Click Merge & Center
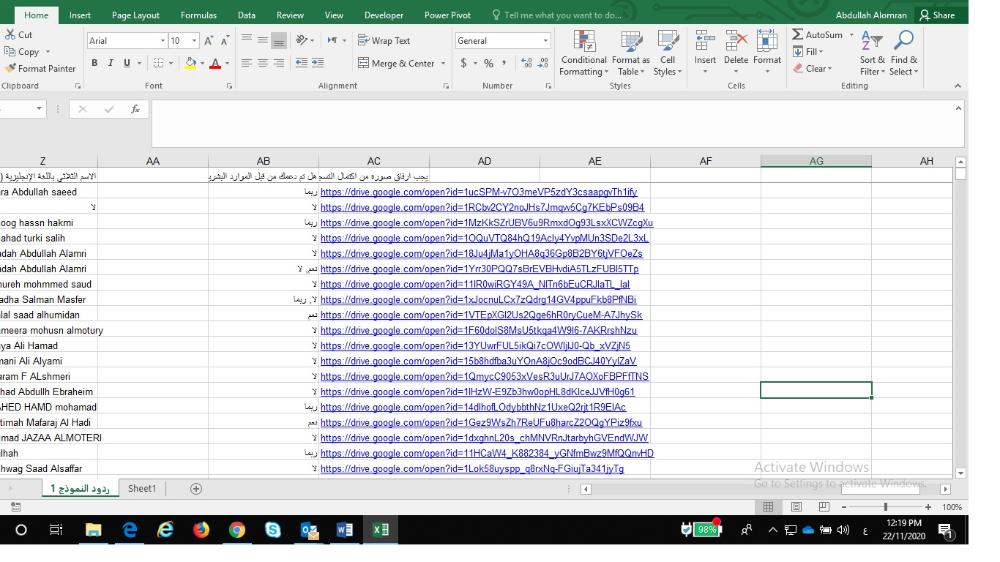 (396, 63)
